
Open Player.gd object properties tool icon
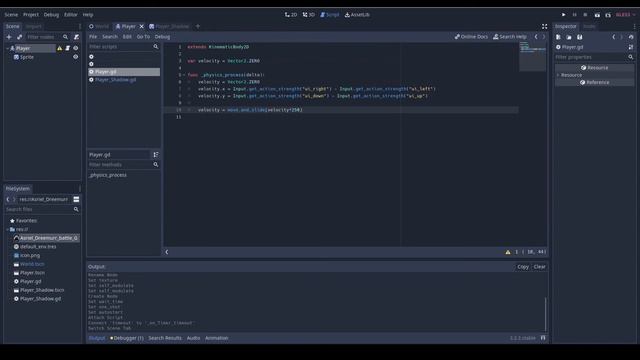tap(631, 47)
